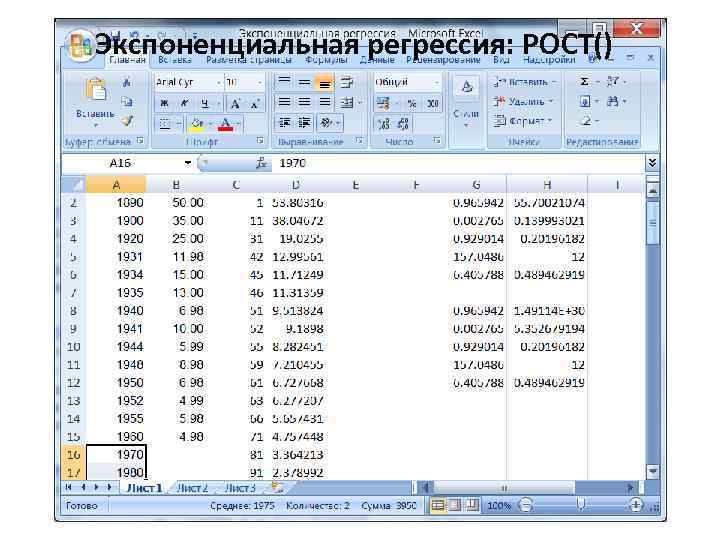
Task: Click the text Orientation icon
Action: 326,122
